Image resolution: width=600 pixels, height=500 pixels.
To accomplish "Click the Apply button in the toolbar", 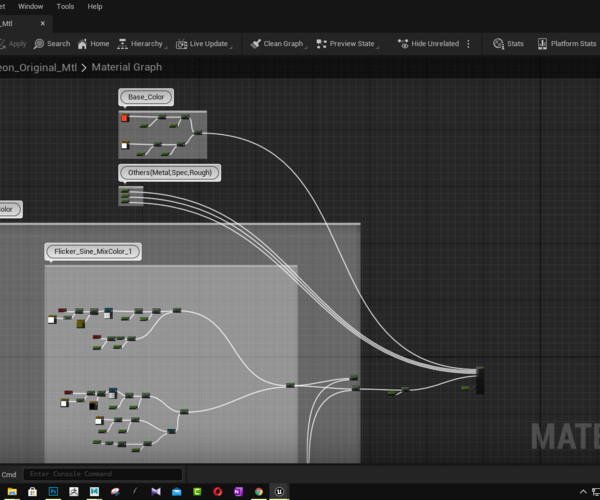I will tap(13, 44).
